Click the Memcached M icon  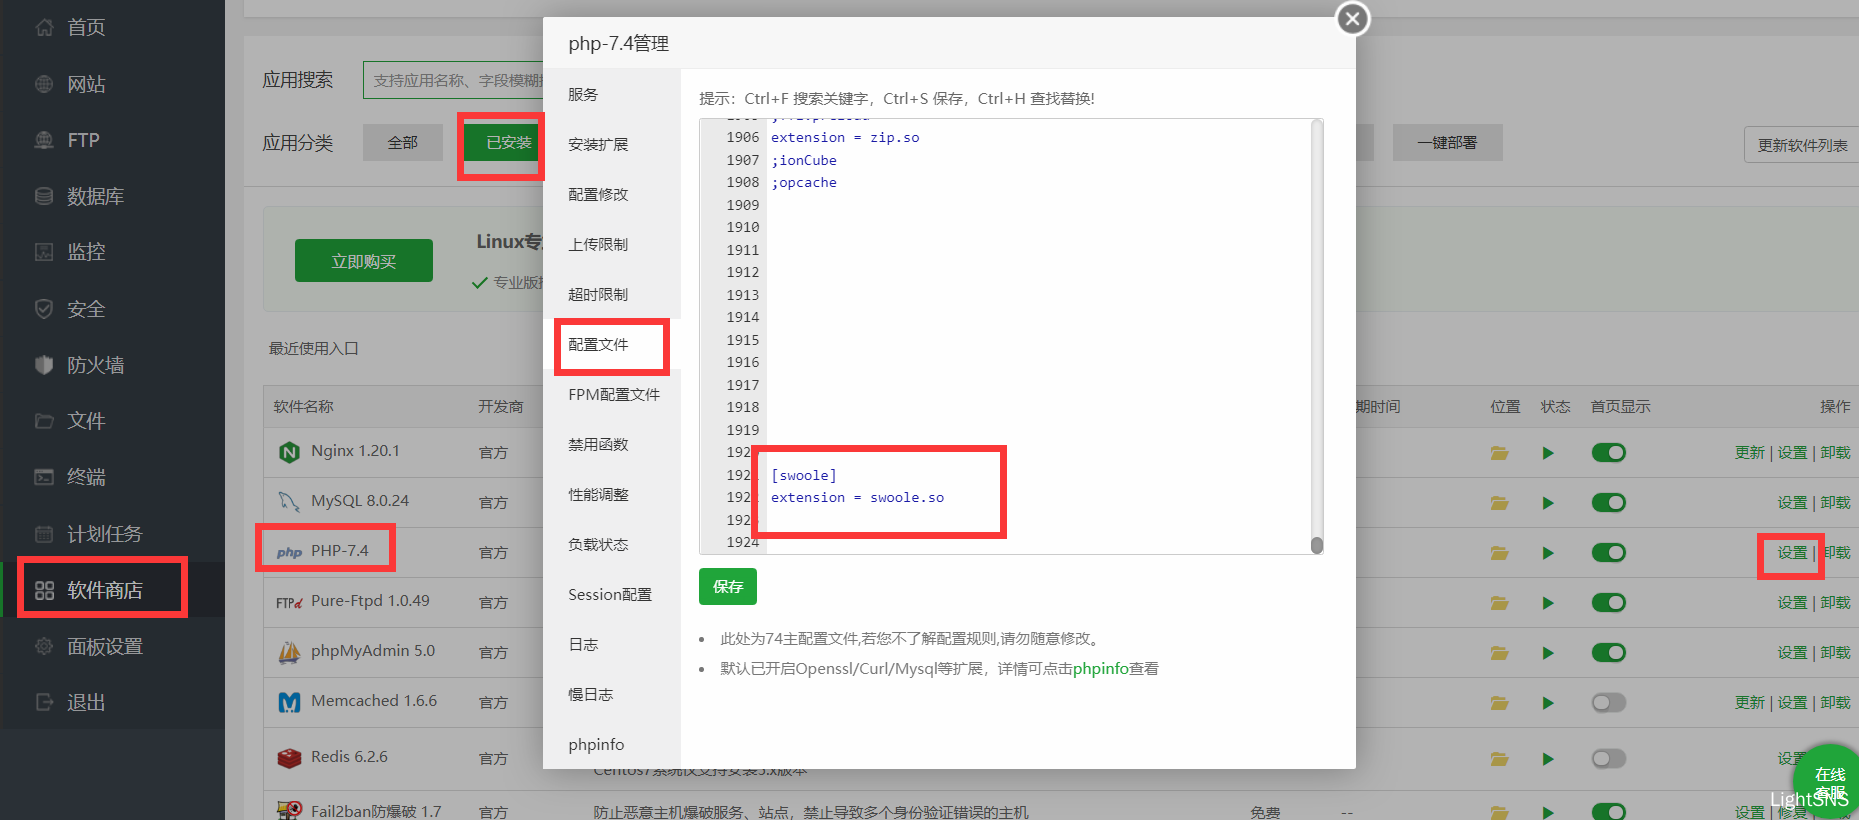pos(289,702)
